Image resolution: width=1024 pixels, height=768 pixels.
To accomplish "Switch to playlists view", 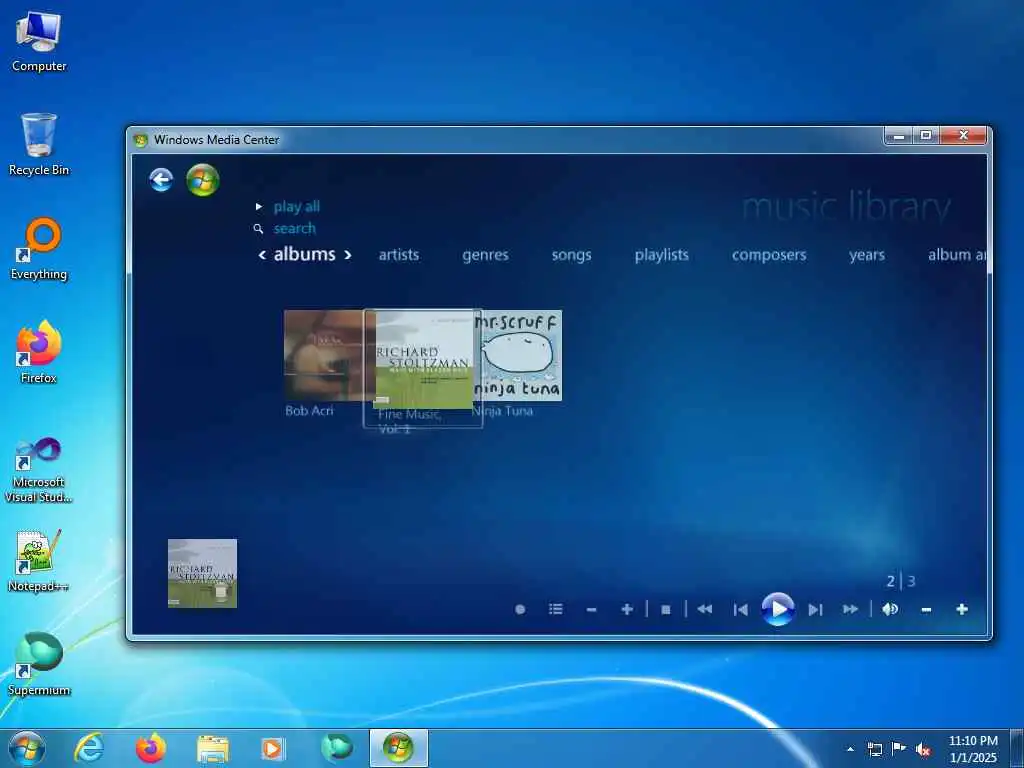I will tap(662, 255).
